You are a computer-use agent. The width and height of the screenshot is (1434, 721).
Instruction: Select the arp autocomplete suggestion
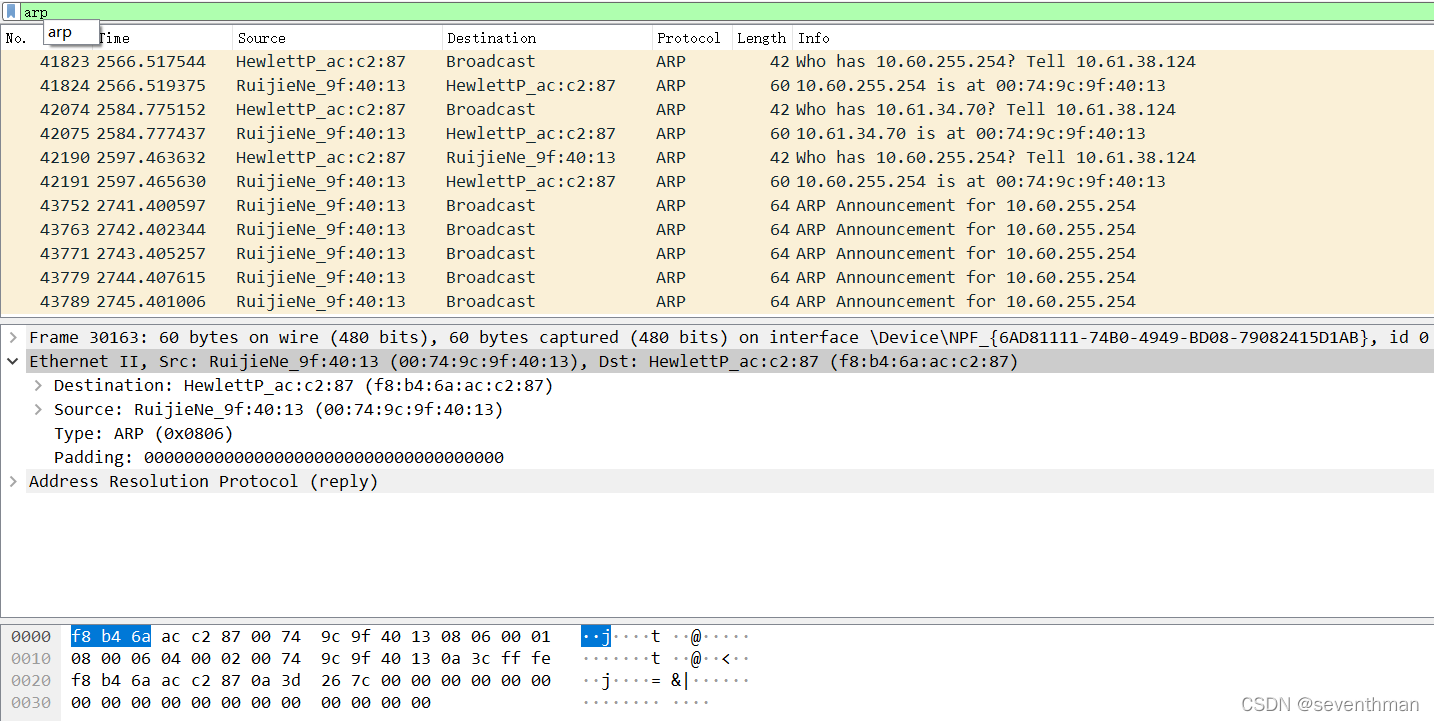tap(71, 32)
